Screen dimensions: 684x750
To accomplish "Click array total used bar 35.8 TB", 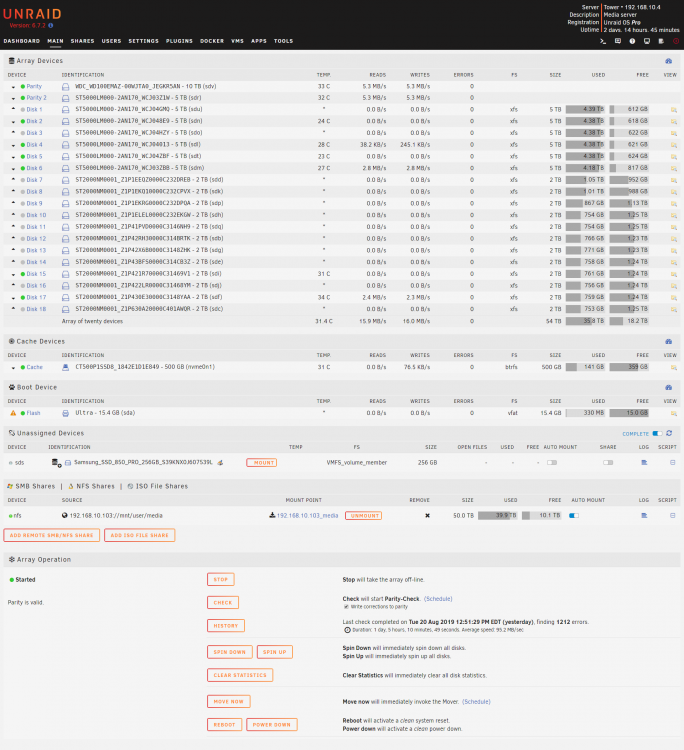I will pyautogui.click(x=585, y=321).
